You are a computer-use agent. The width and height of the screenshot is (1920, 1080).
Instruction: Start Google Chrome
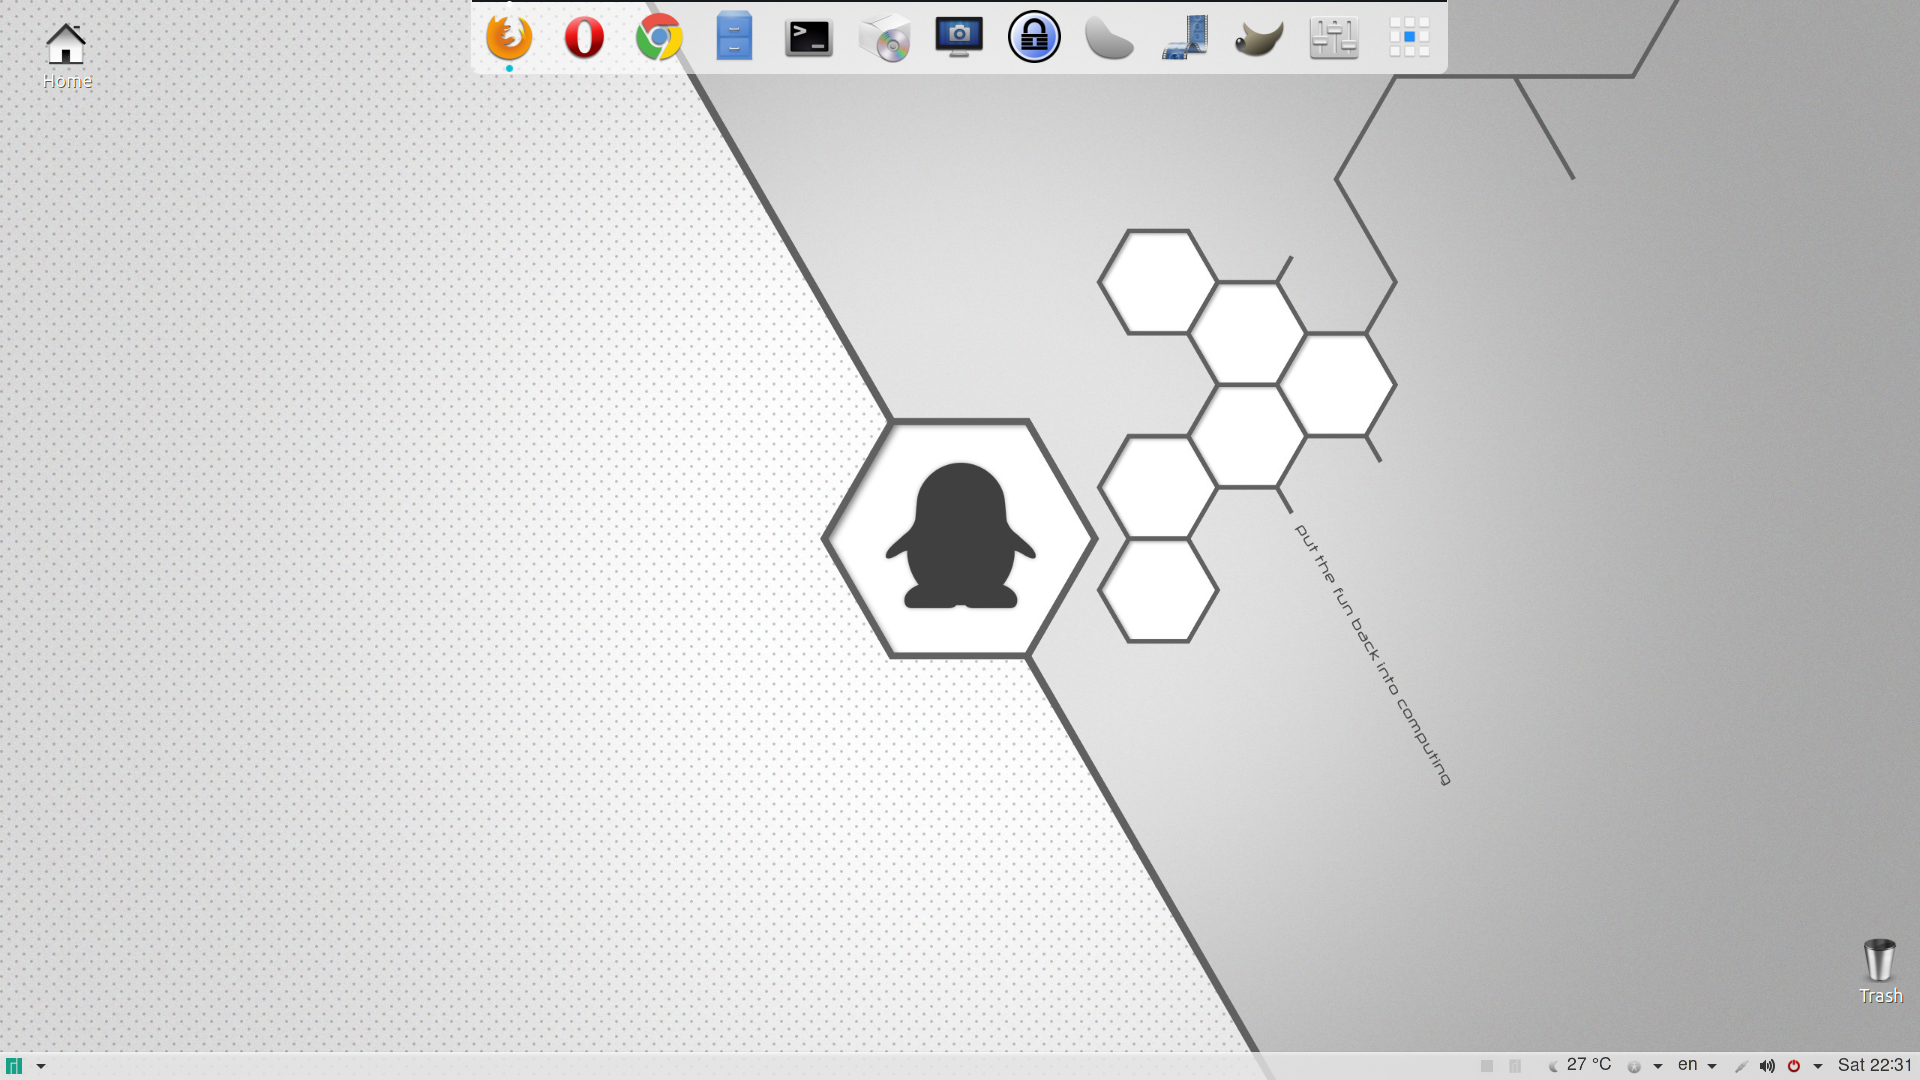coord(659,37)
